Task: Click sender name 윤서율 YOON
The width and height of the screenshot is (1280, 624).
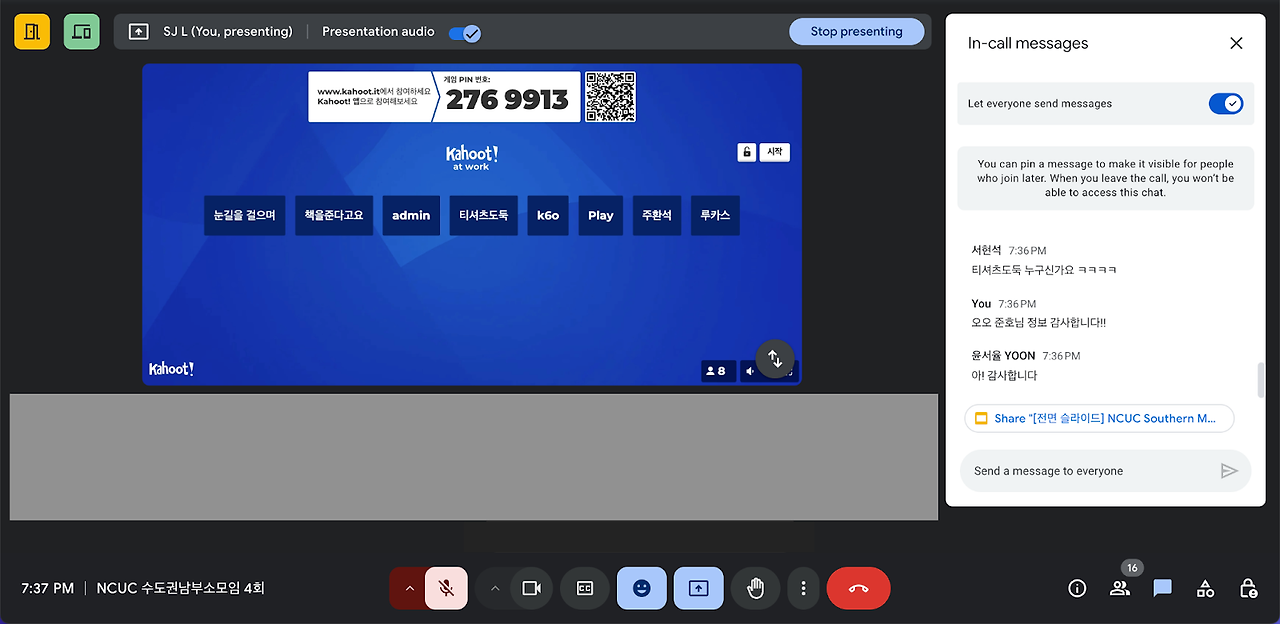Action: (1003, 356)
